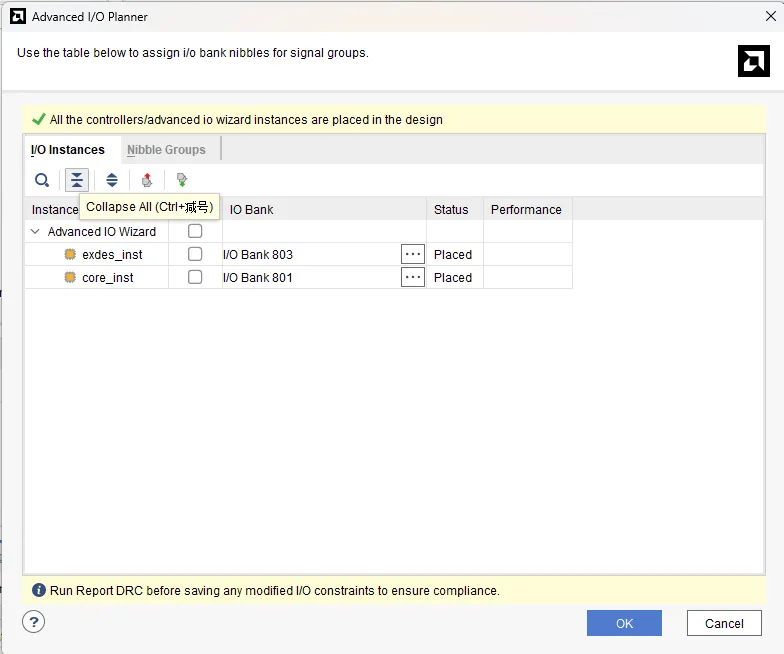Click the red up-arrow toolbar icon
Screen dimensions: 784x654
147,180
